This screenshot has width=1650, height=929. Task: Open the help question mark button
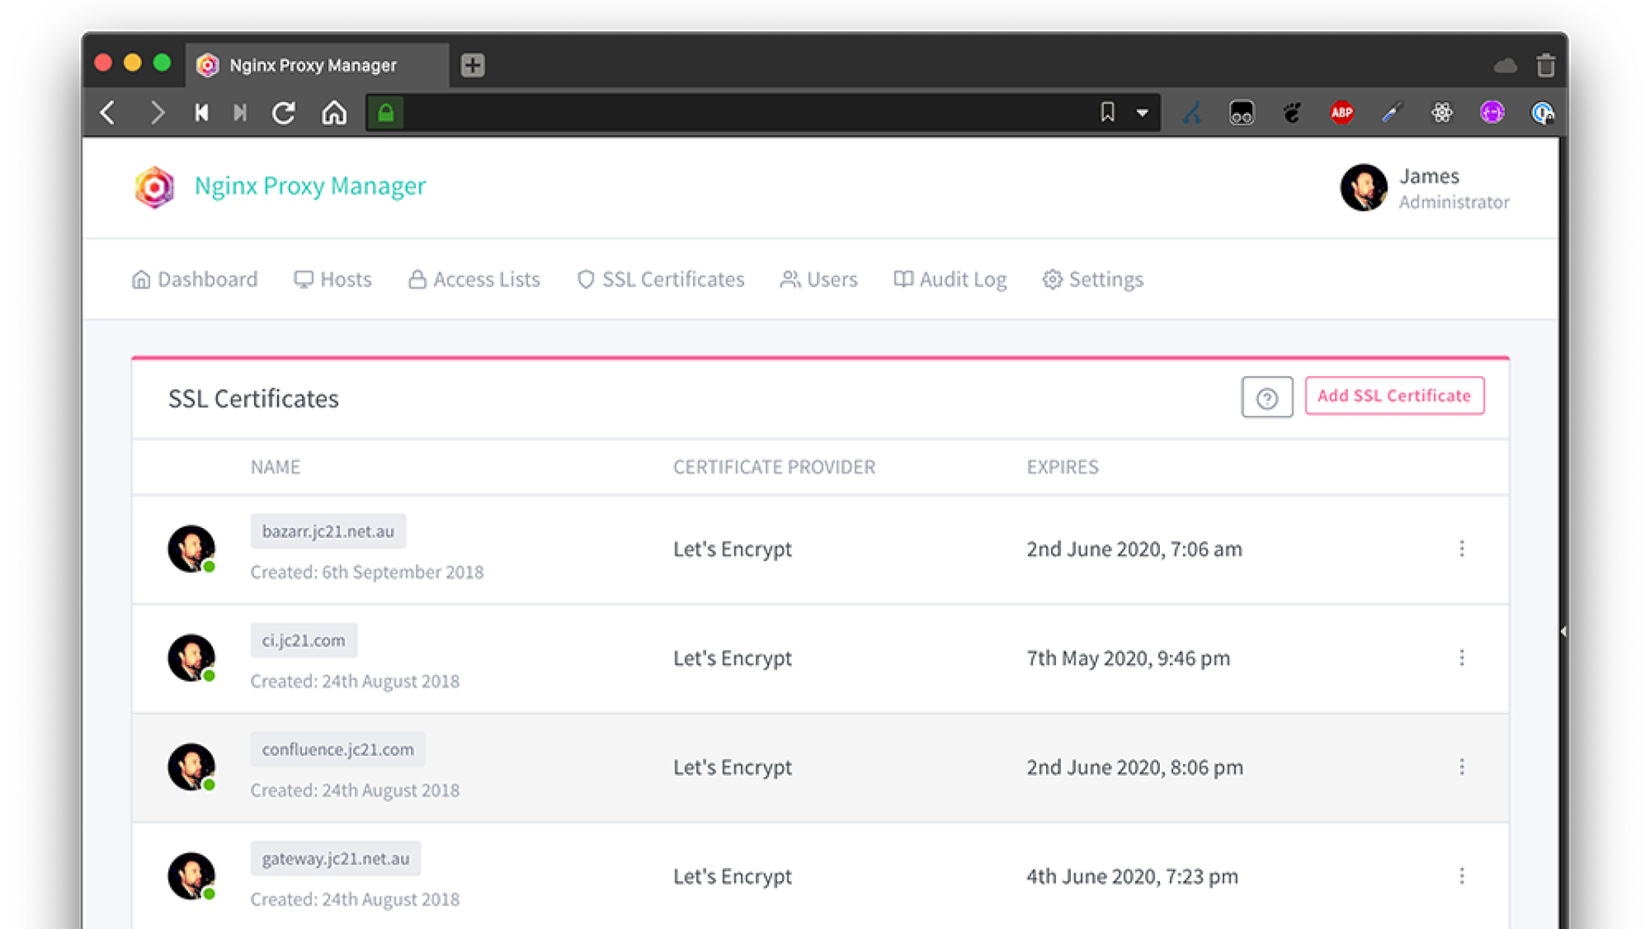tap(1267, 397)
